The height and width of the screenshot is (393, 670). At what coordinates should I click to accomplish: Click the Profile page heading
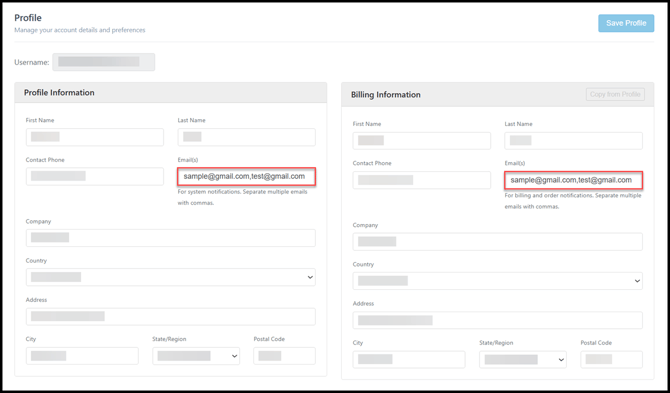pyautogui.click(x=28, y=18)
